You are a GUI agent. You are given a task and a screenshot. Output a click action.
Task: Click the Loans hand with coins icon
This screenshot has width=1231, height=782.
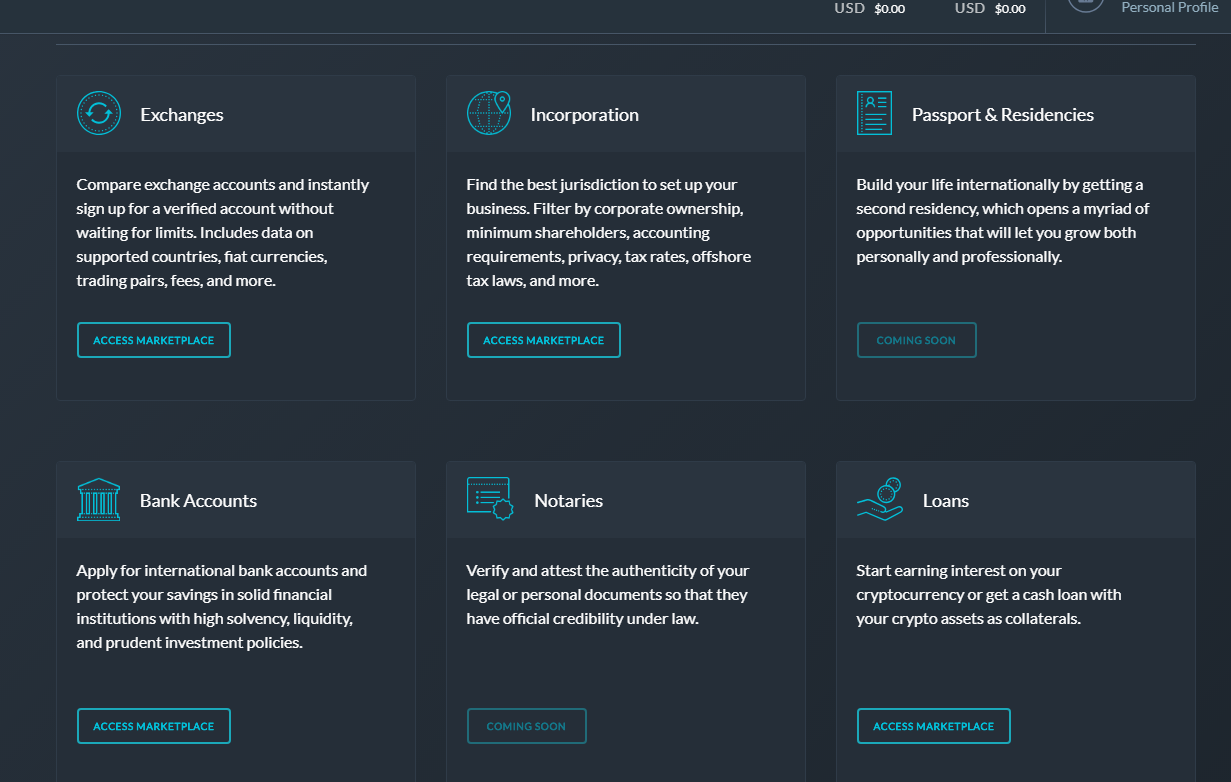(880, 498)
